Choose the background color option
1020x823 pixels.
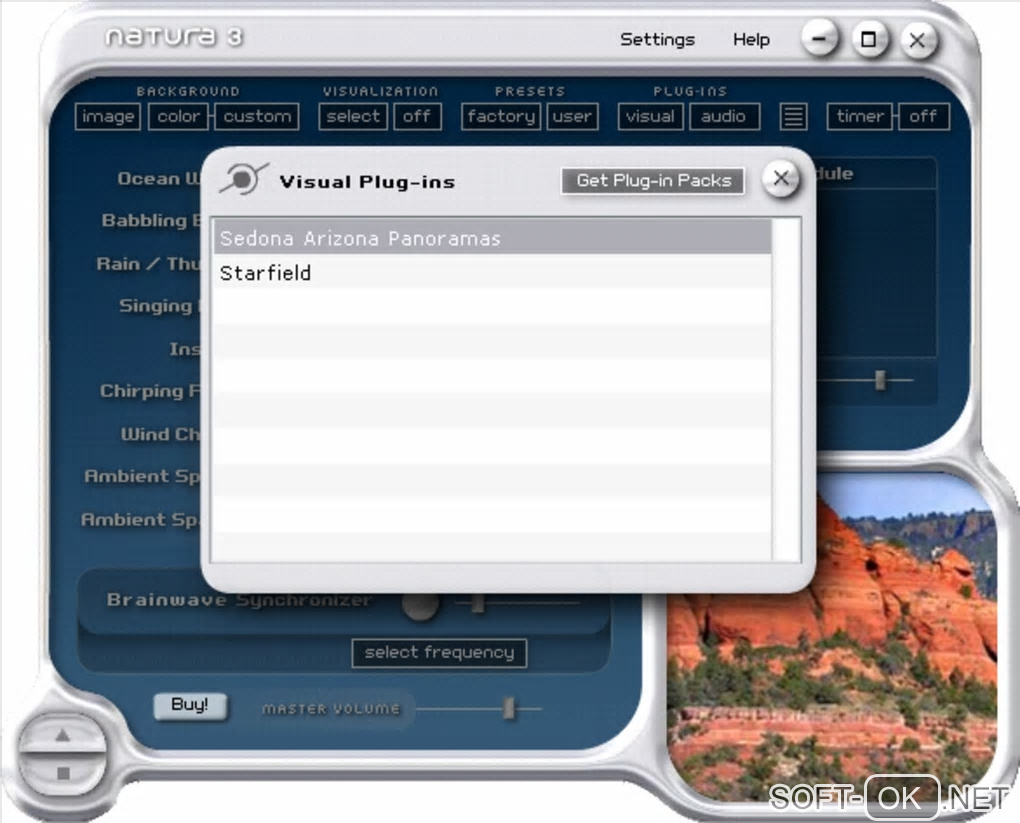(x=178, y=116)
